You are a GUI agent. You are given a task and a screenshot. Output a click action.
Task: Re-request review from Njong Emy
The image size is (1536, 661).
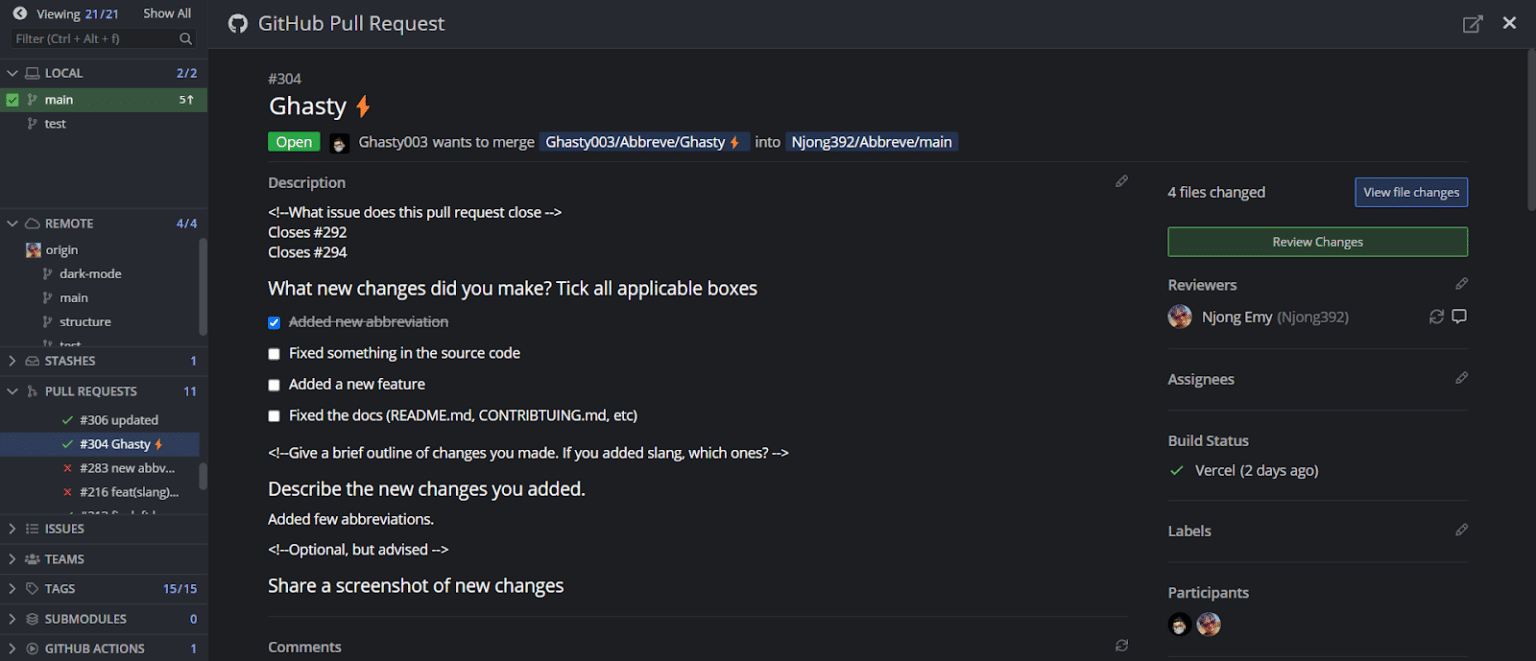click(x=1436, y=316)
